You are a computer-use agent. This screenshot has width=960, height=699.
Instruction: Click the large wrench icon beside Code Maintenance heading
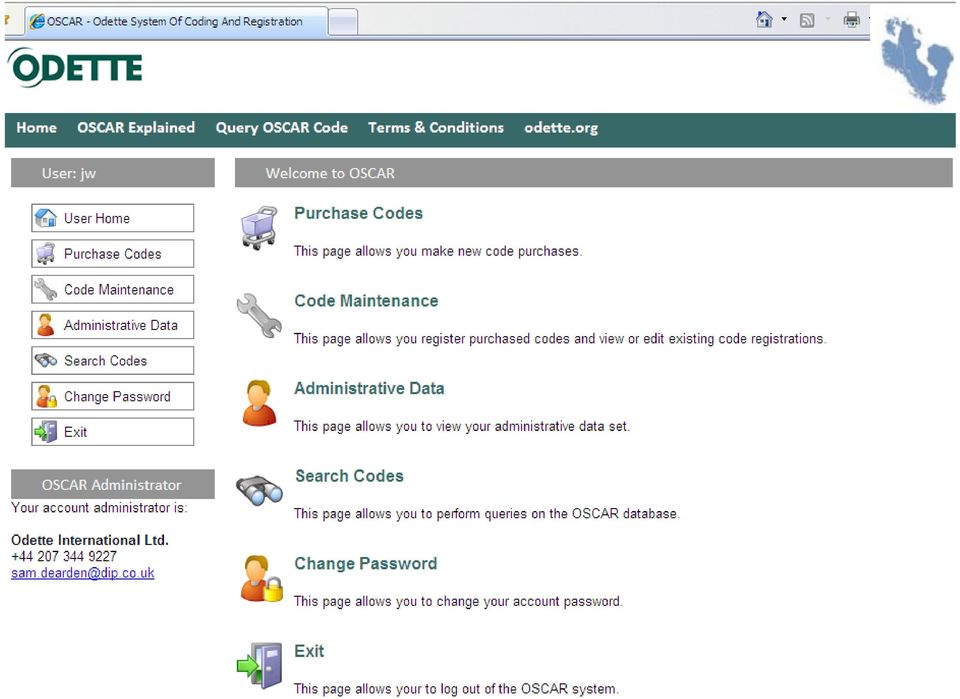[260, 316]
